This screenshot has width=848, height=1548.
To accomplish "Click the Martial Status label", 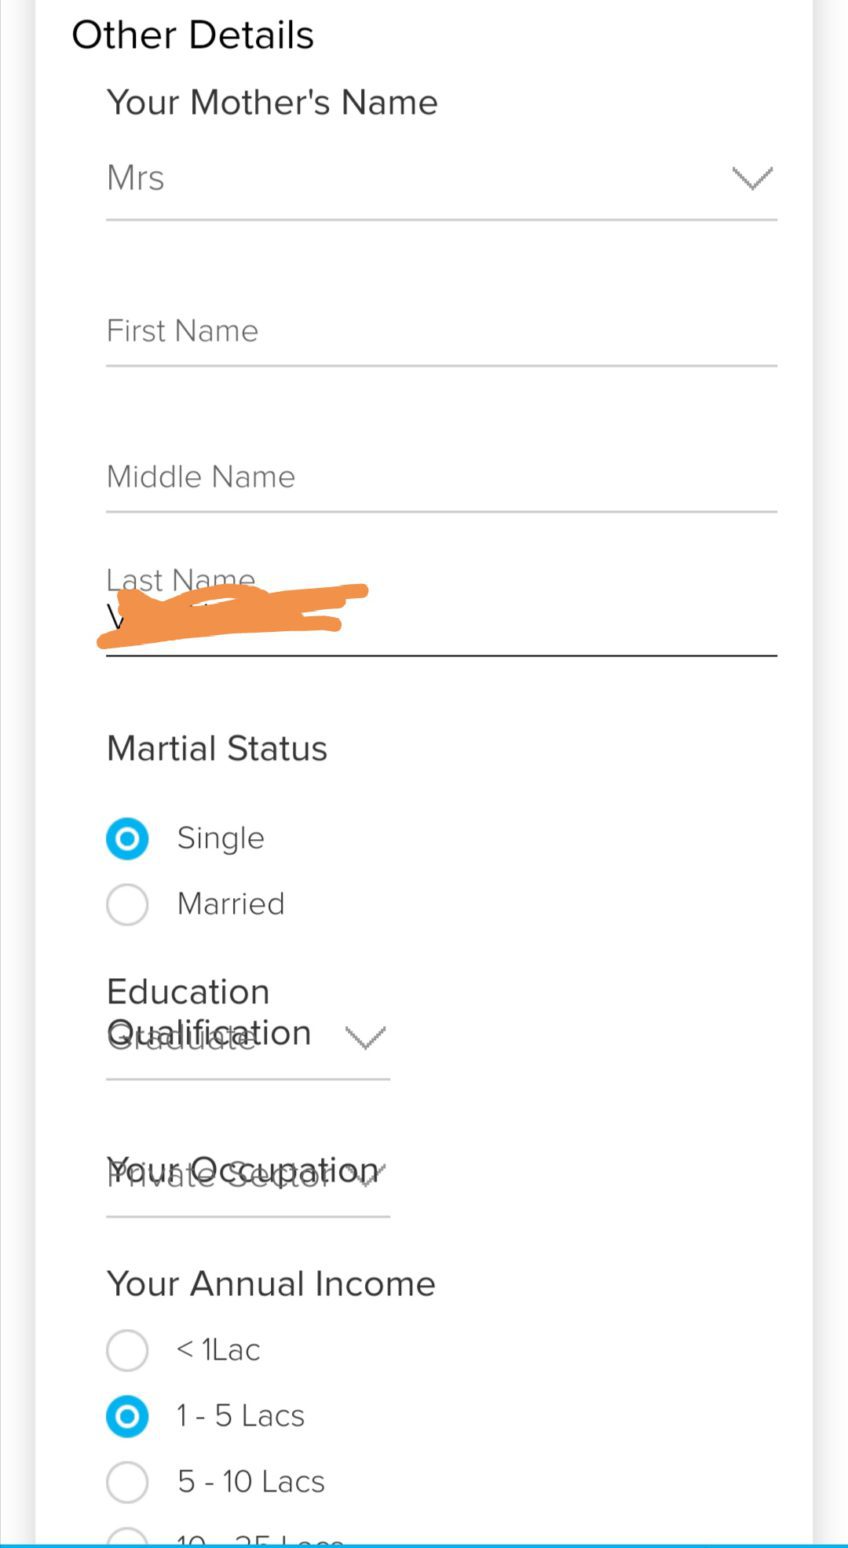I will coord(217,749).
